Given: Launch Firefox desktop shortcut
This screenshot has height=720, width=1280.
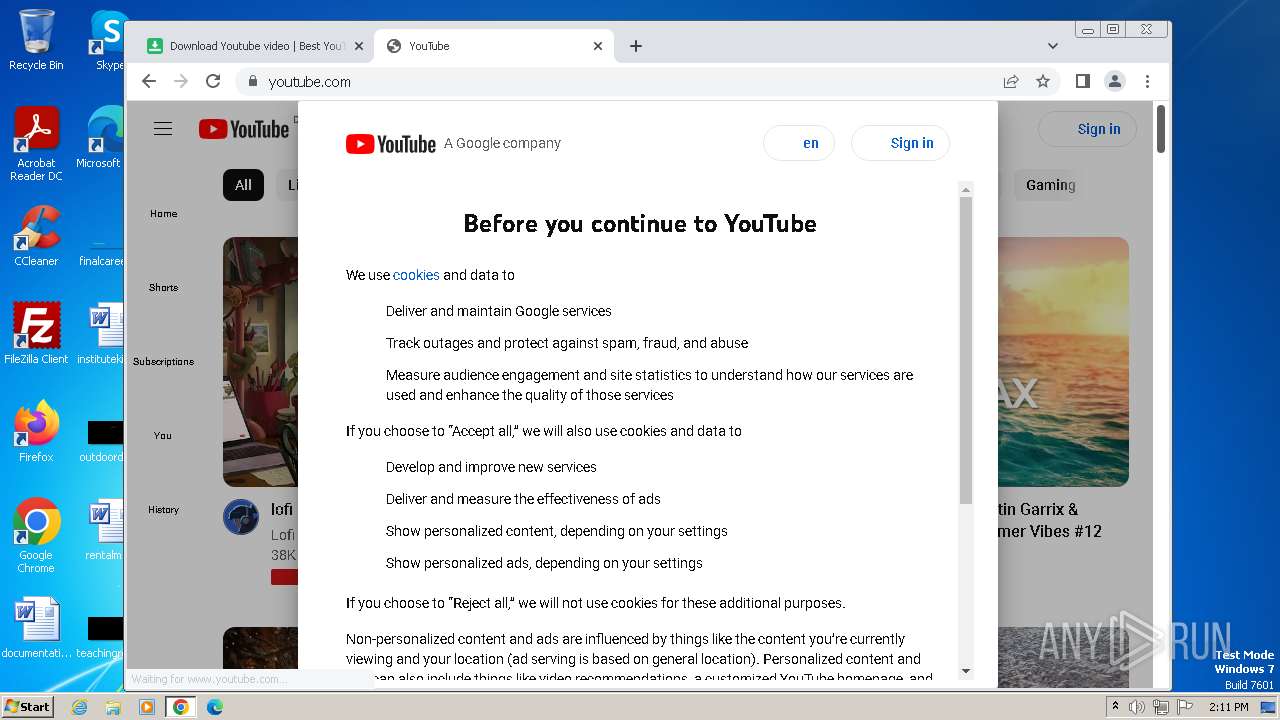Looking at the screenshot, I should tap(36, 432).
